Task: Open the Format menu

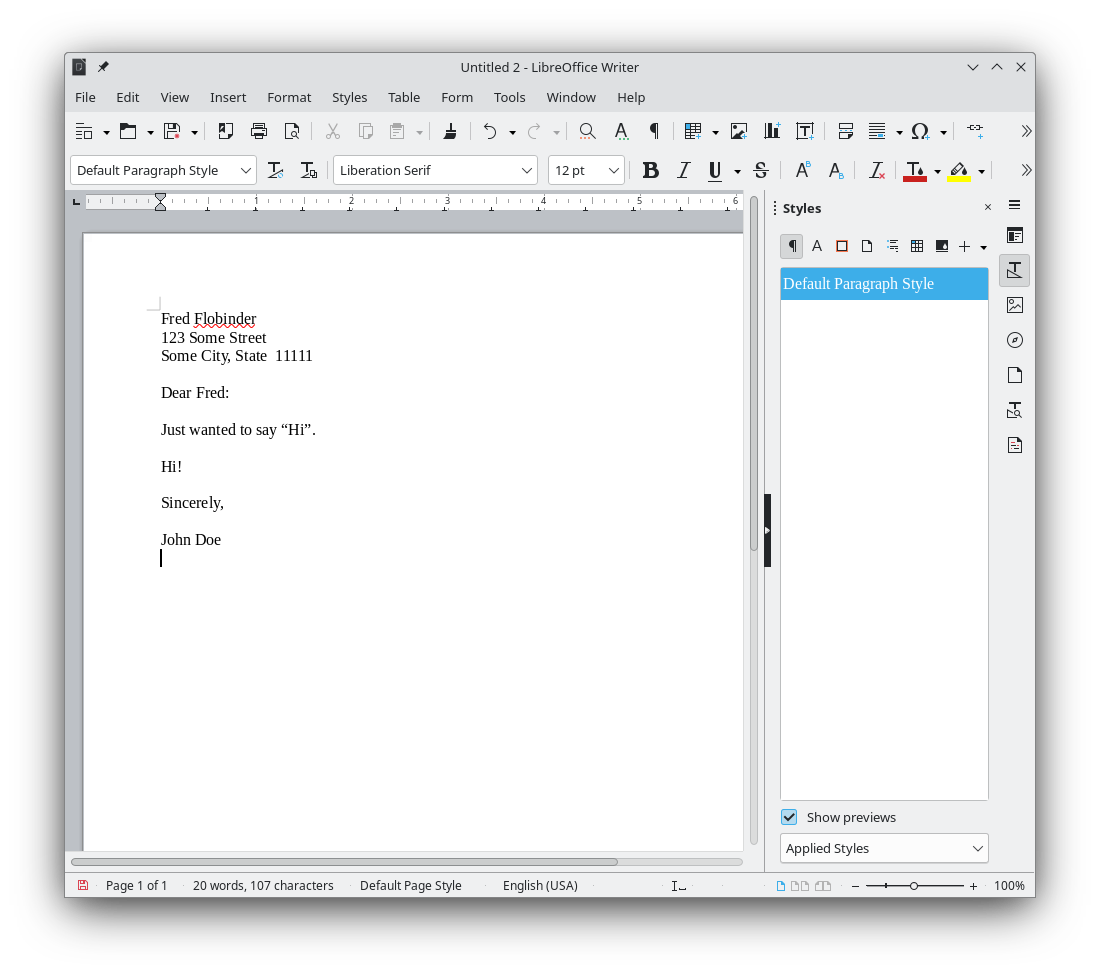Action: [289, 97]
